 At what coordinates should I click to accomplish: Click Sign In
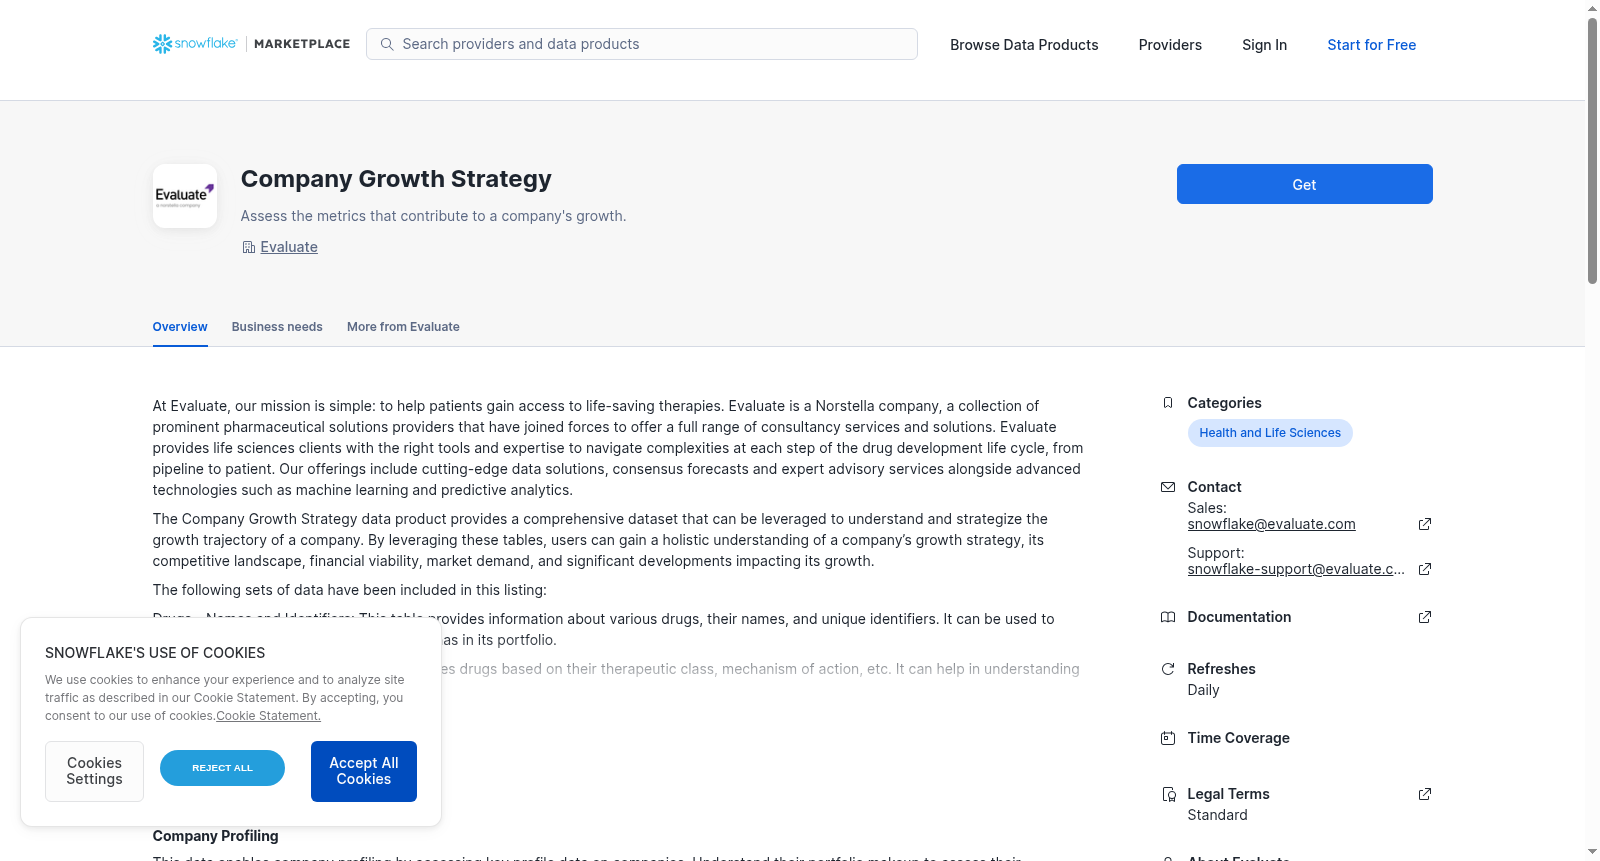point(1264,45)
